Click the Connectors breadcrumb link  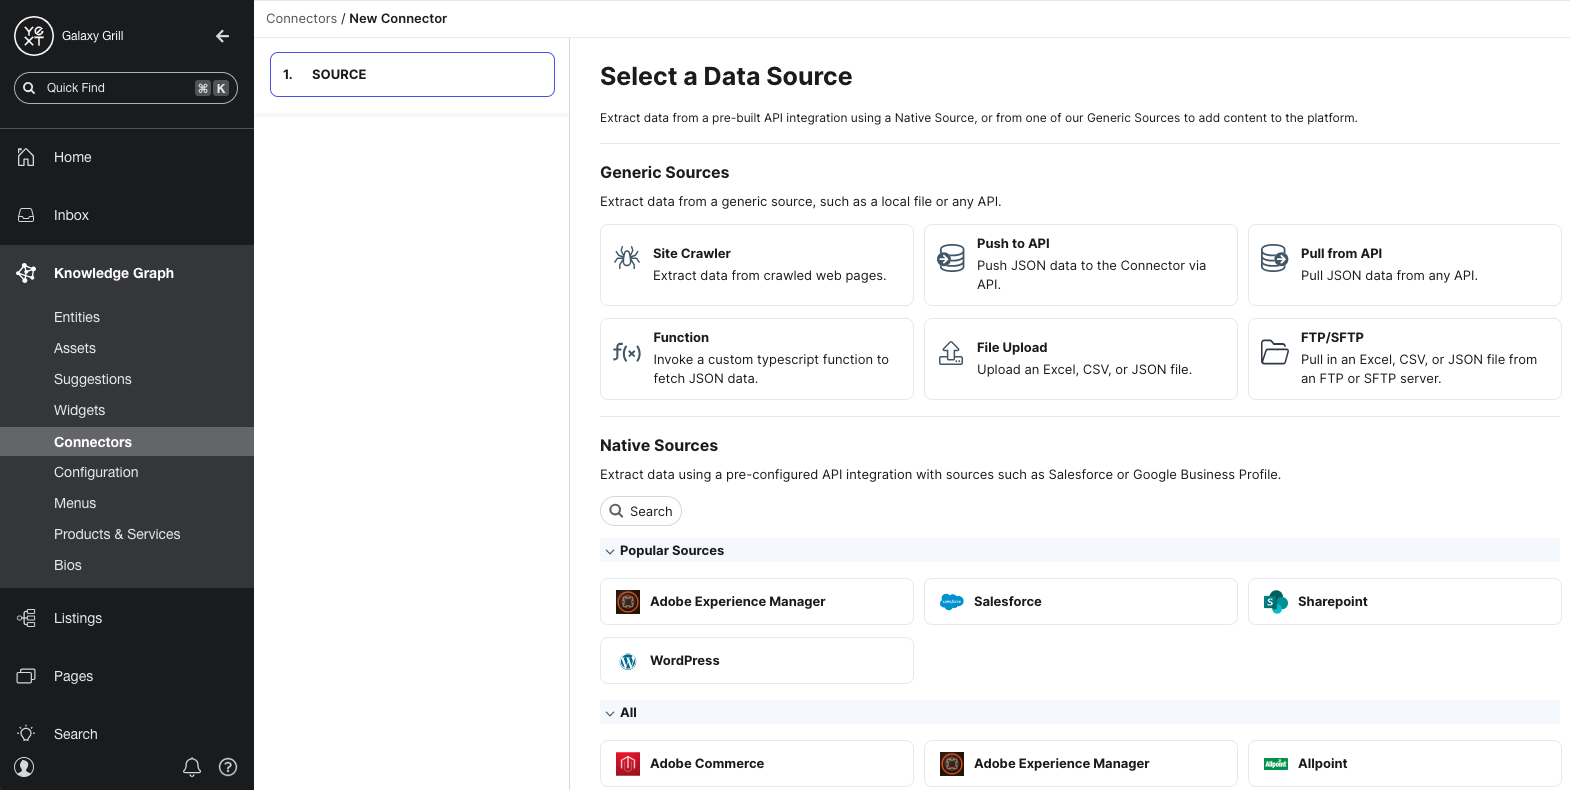(301, 18)
